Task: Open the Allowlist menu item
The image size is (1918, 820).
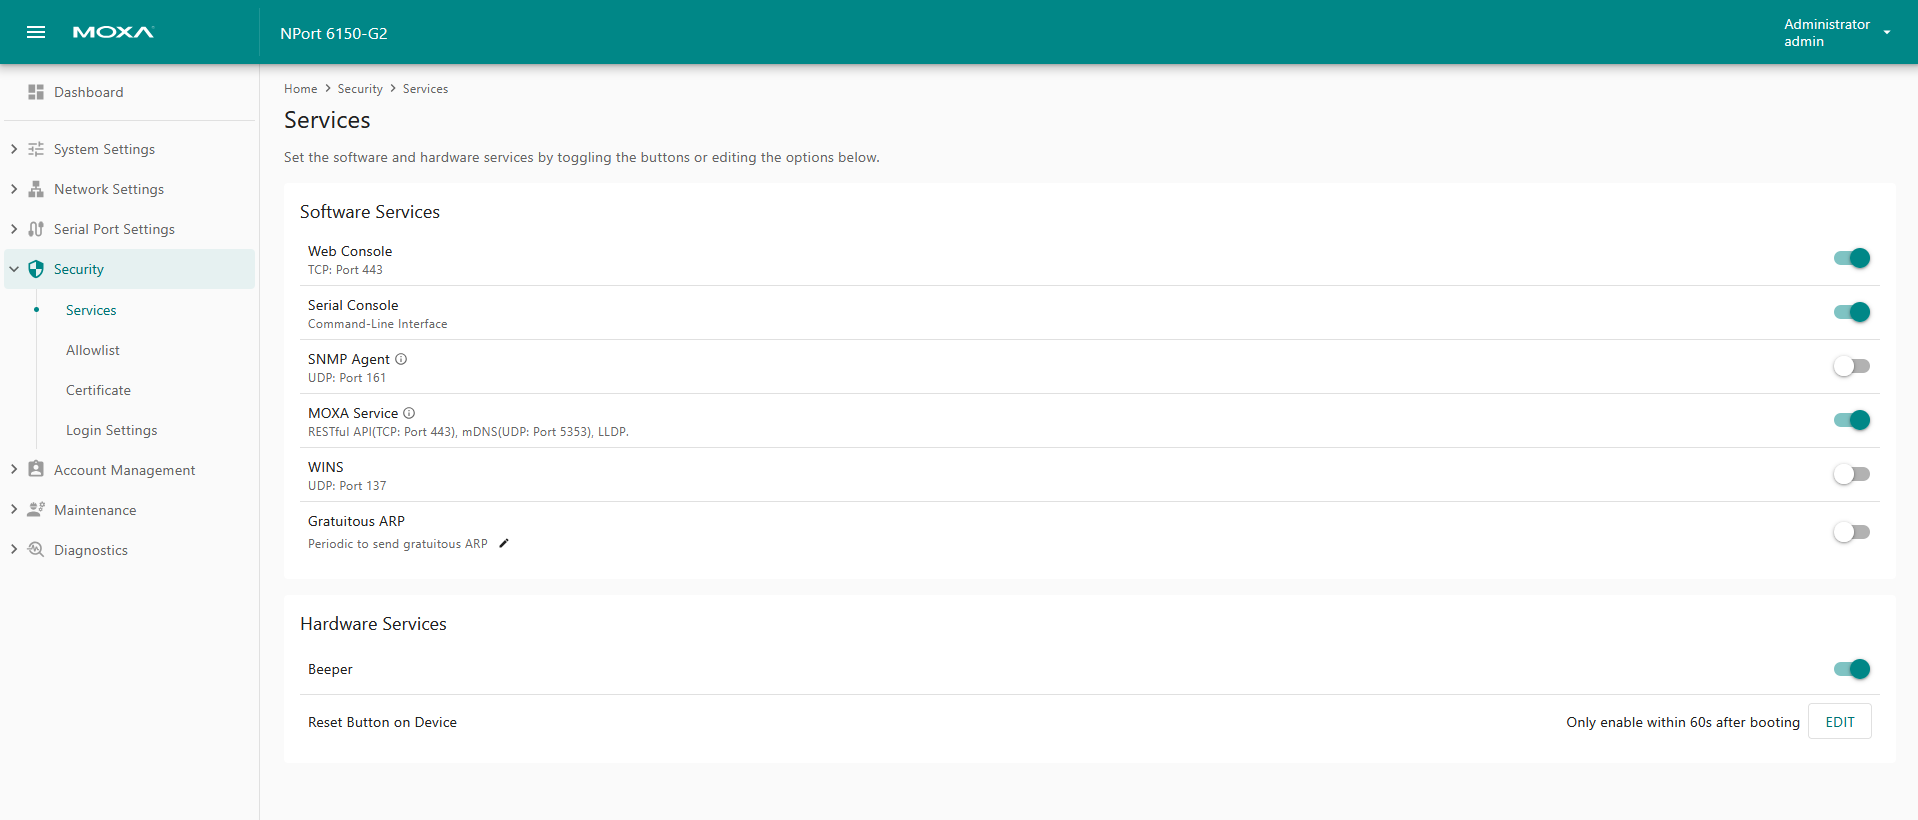Action: (x=93, y=350)
